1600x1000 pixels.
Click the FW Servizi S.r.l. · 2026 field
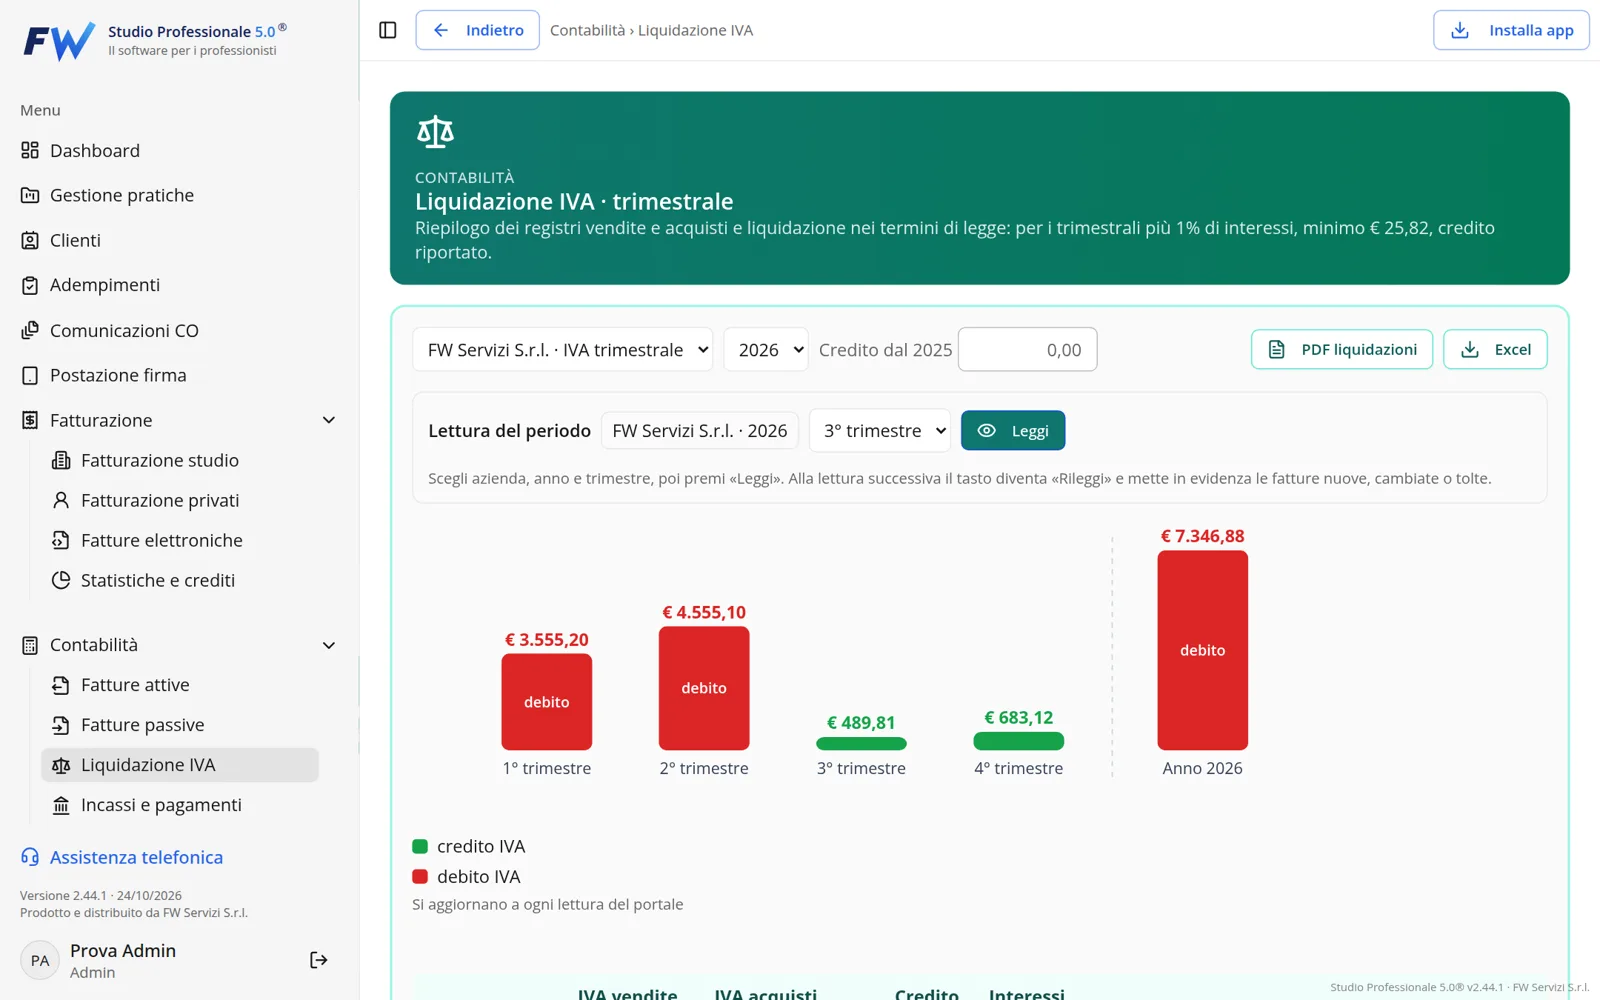coord(700,431)
